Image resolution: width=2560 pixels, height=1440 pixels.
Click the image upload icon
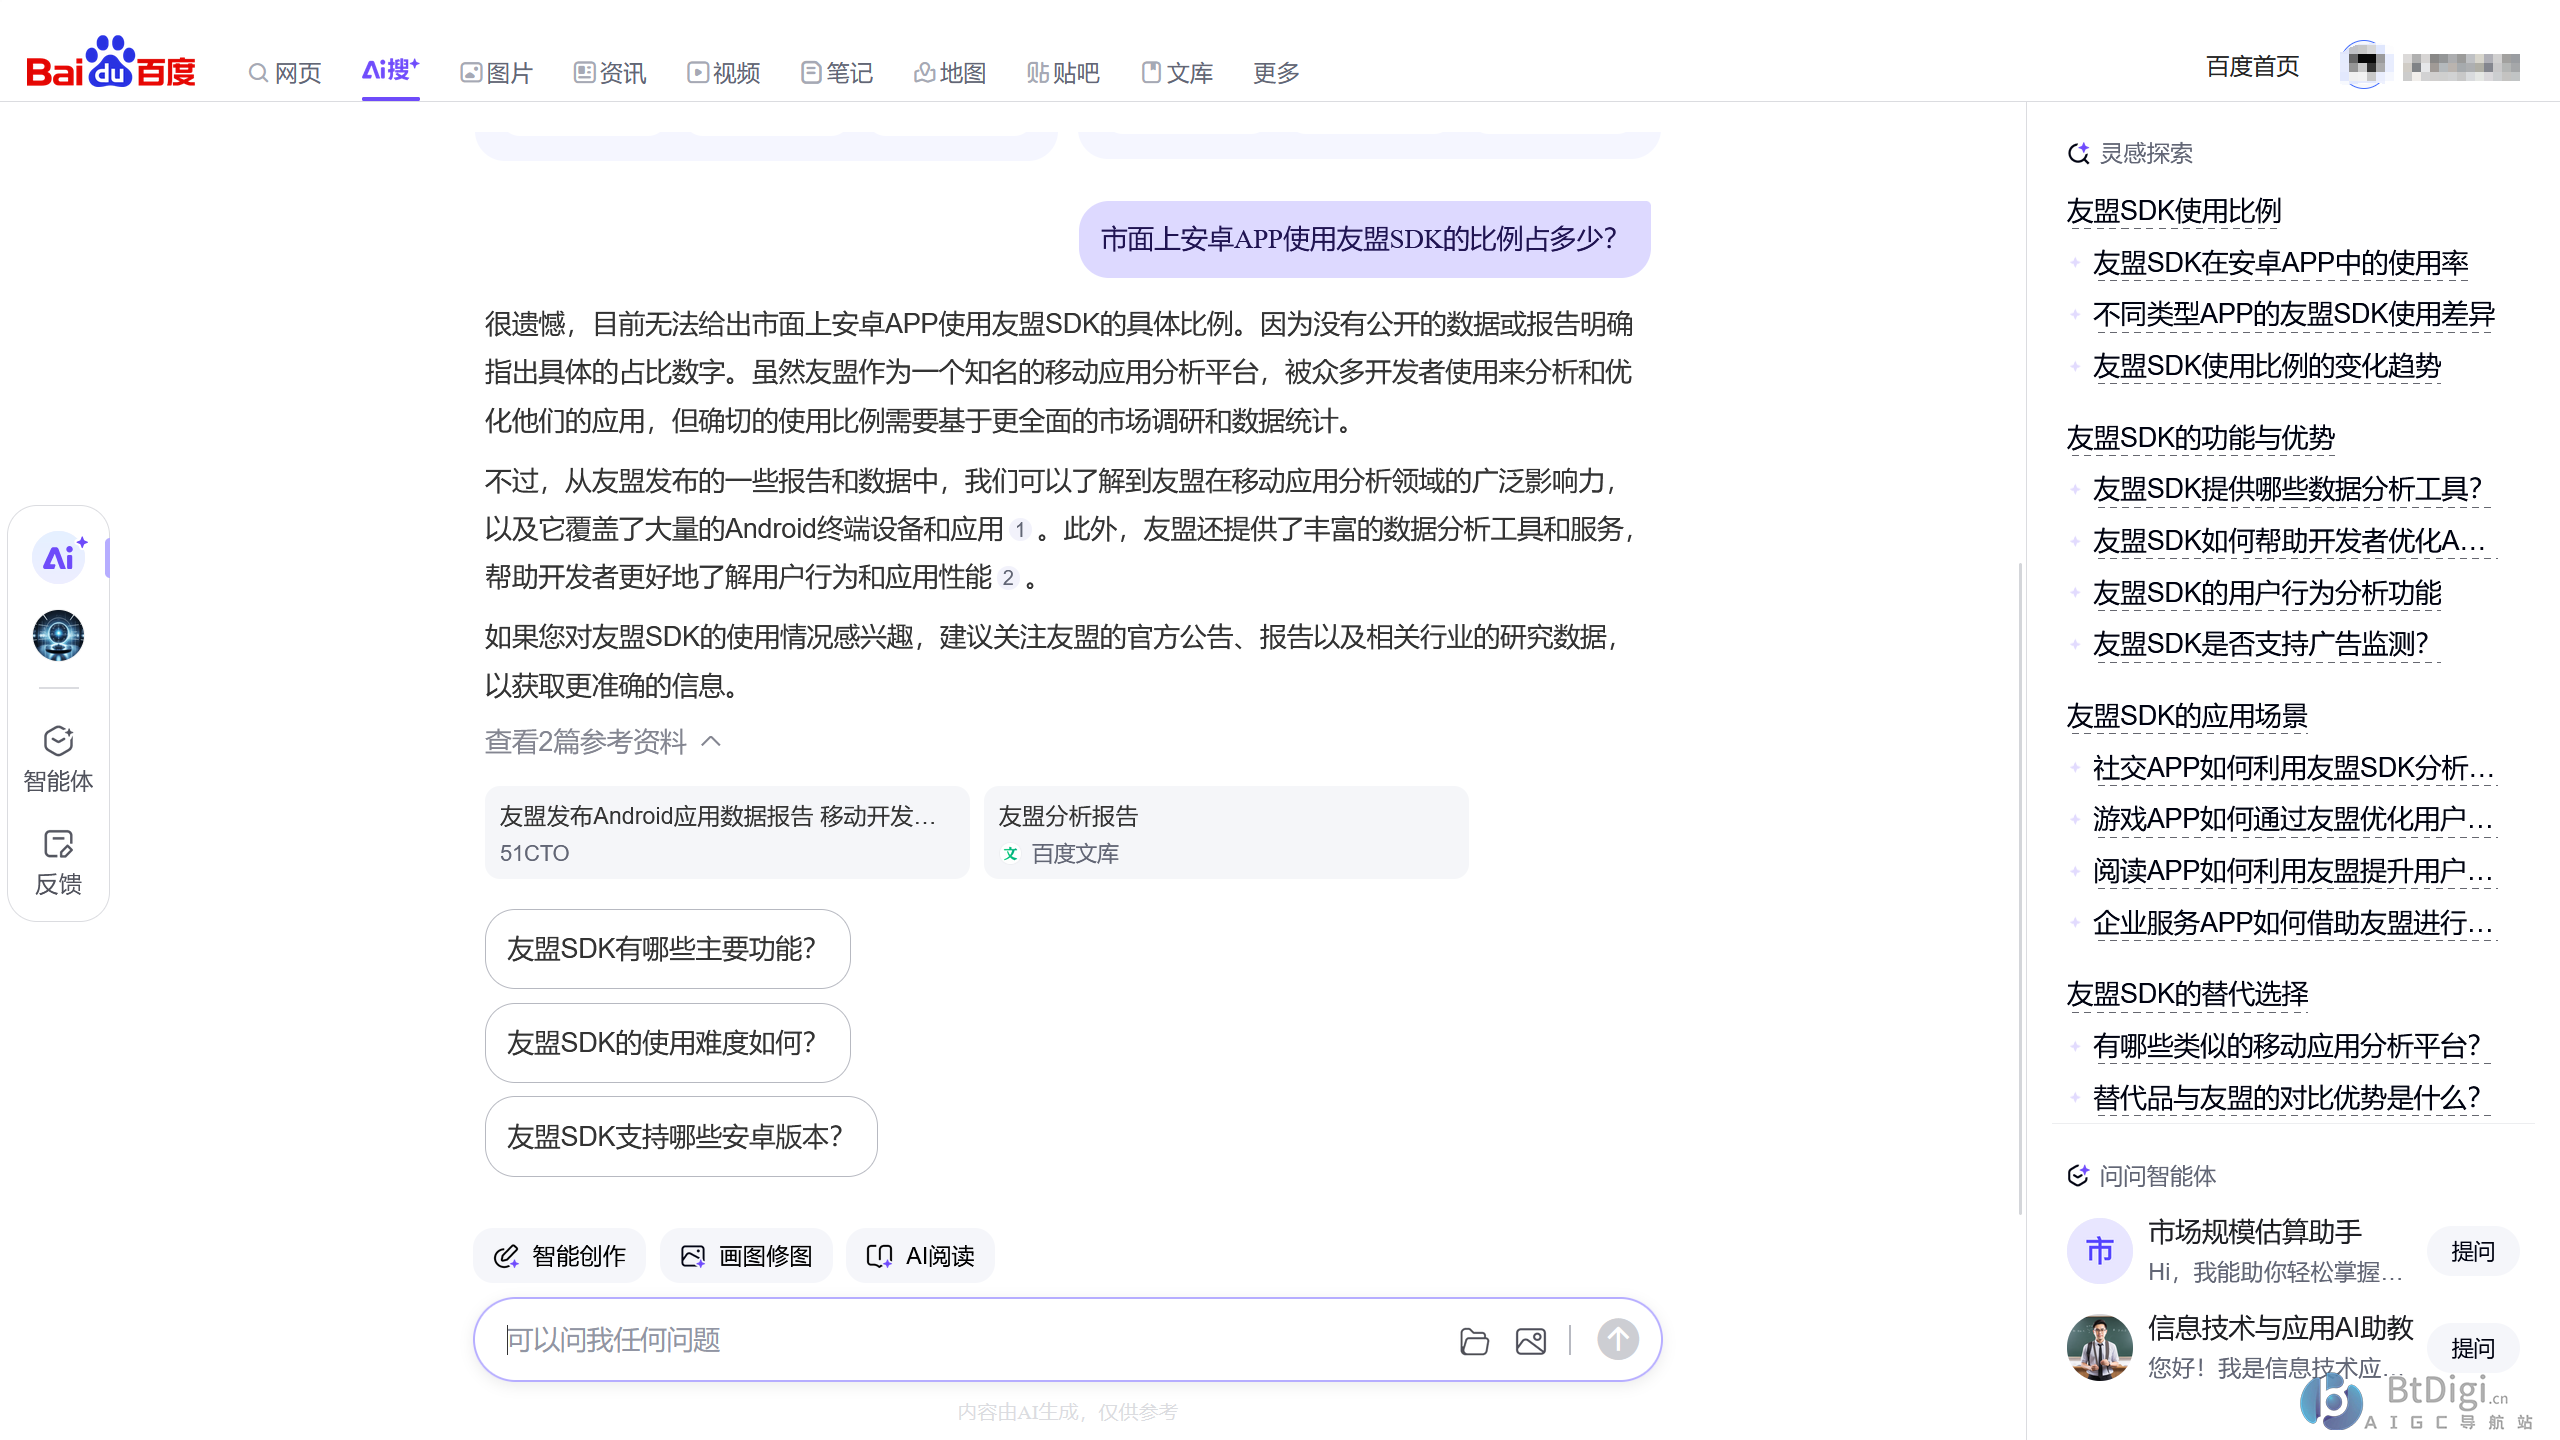coord(1531,1341)
